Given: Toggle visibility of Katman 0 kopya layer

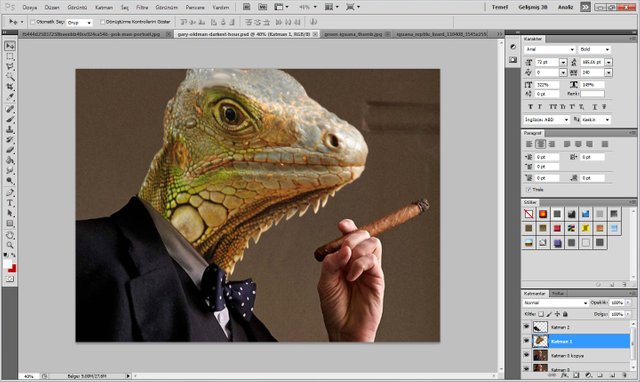Looking at the screenshot, I should click(527, 355).
